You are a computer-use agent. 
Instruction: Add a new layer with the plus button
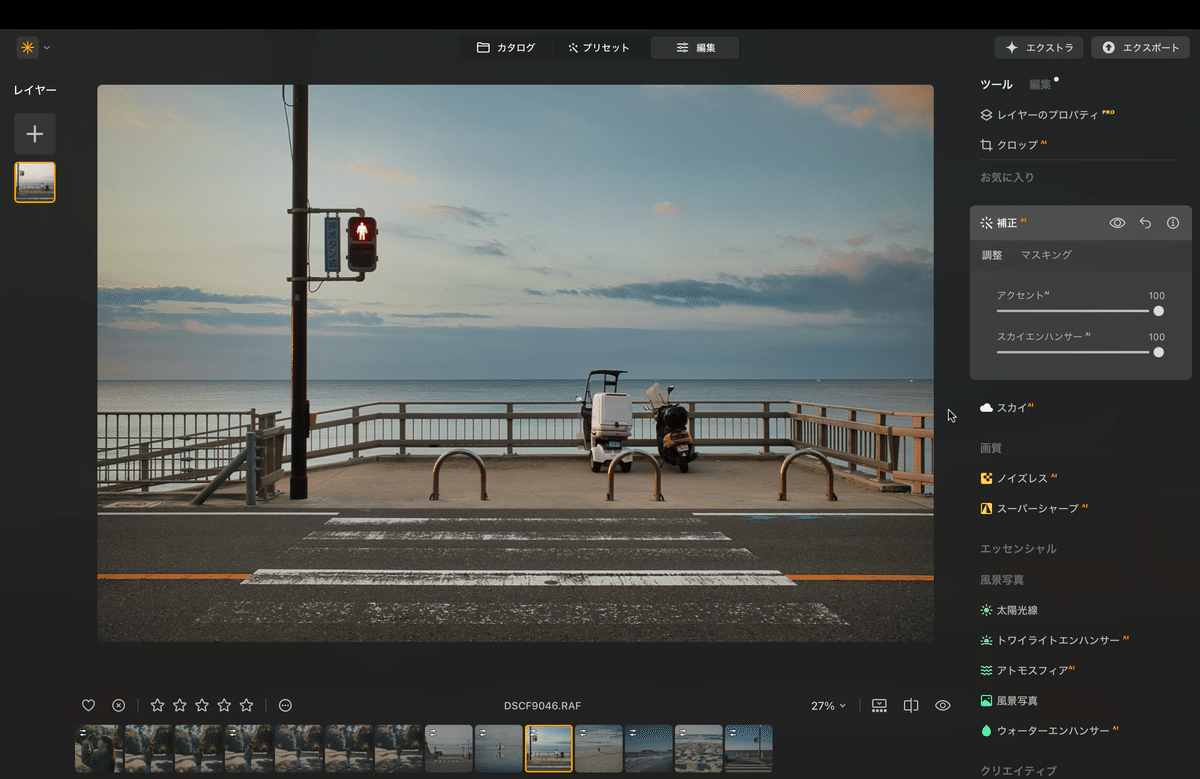pos(34,134)
